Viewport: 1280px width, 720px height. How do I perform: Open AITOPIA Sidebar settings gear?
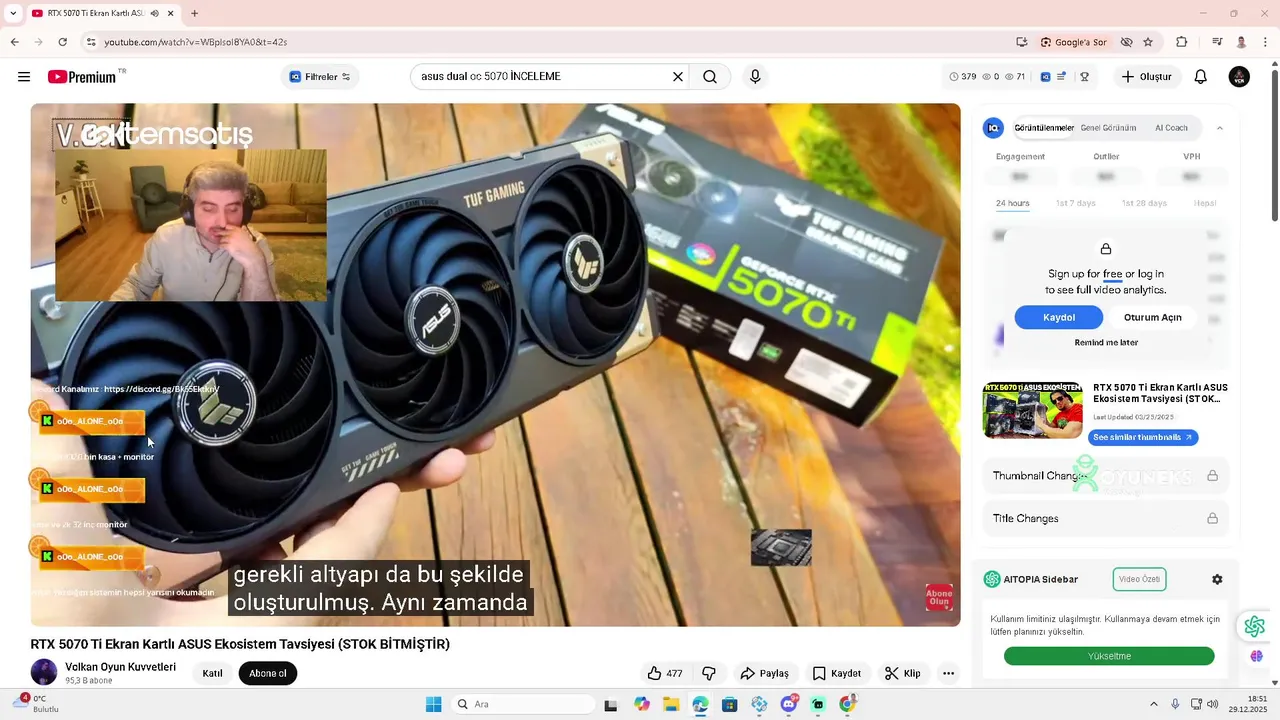click(x=1217, y=579)
